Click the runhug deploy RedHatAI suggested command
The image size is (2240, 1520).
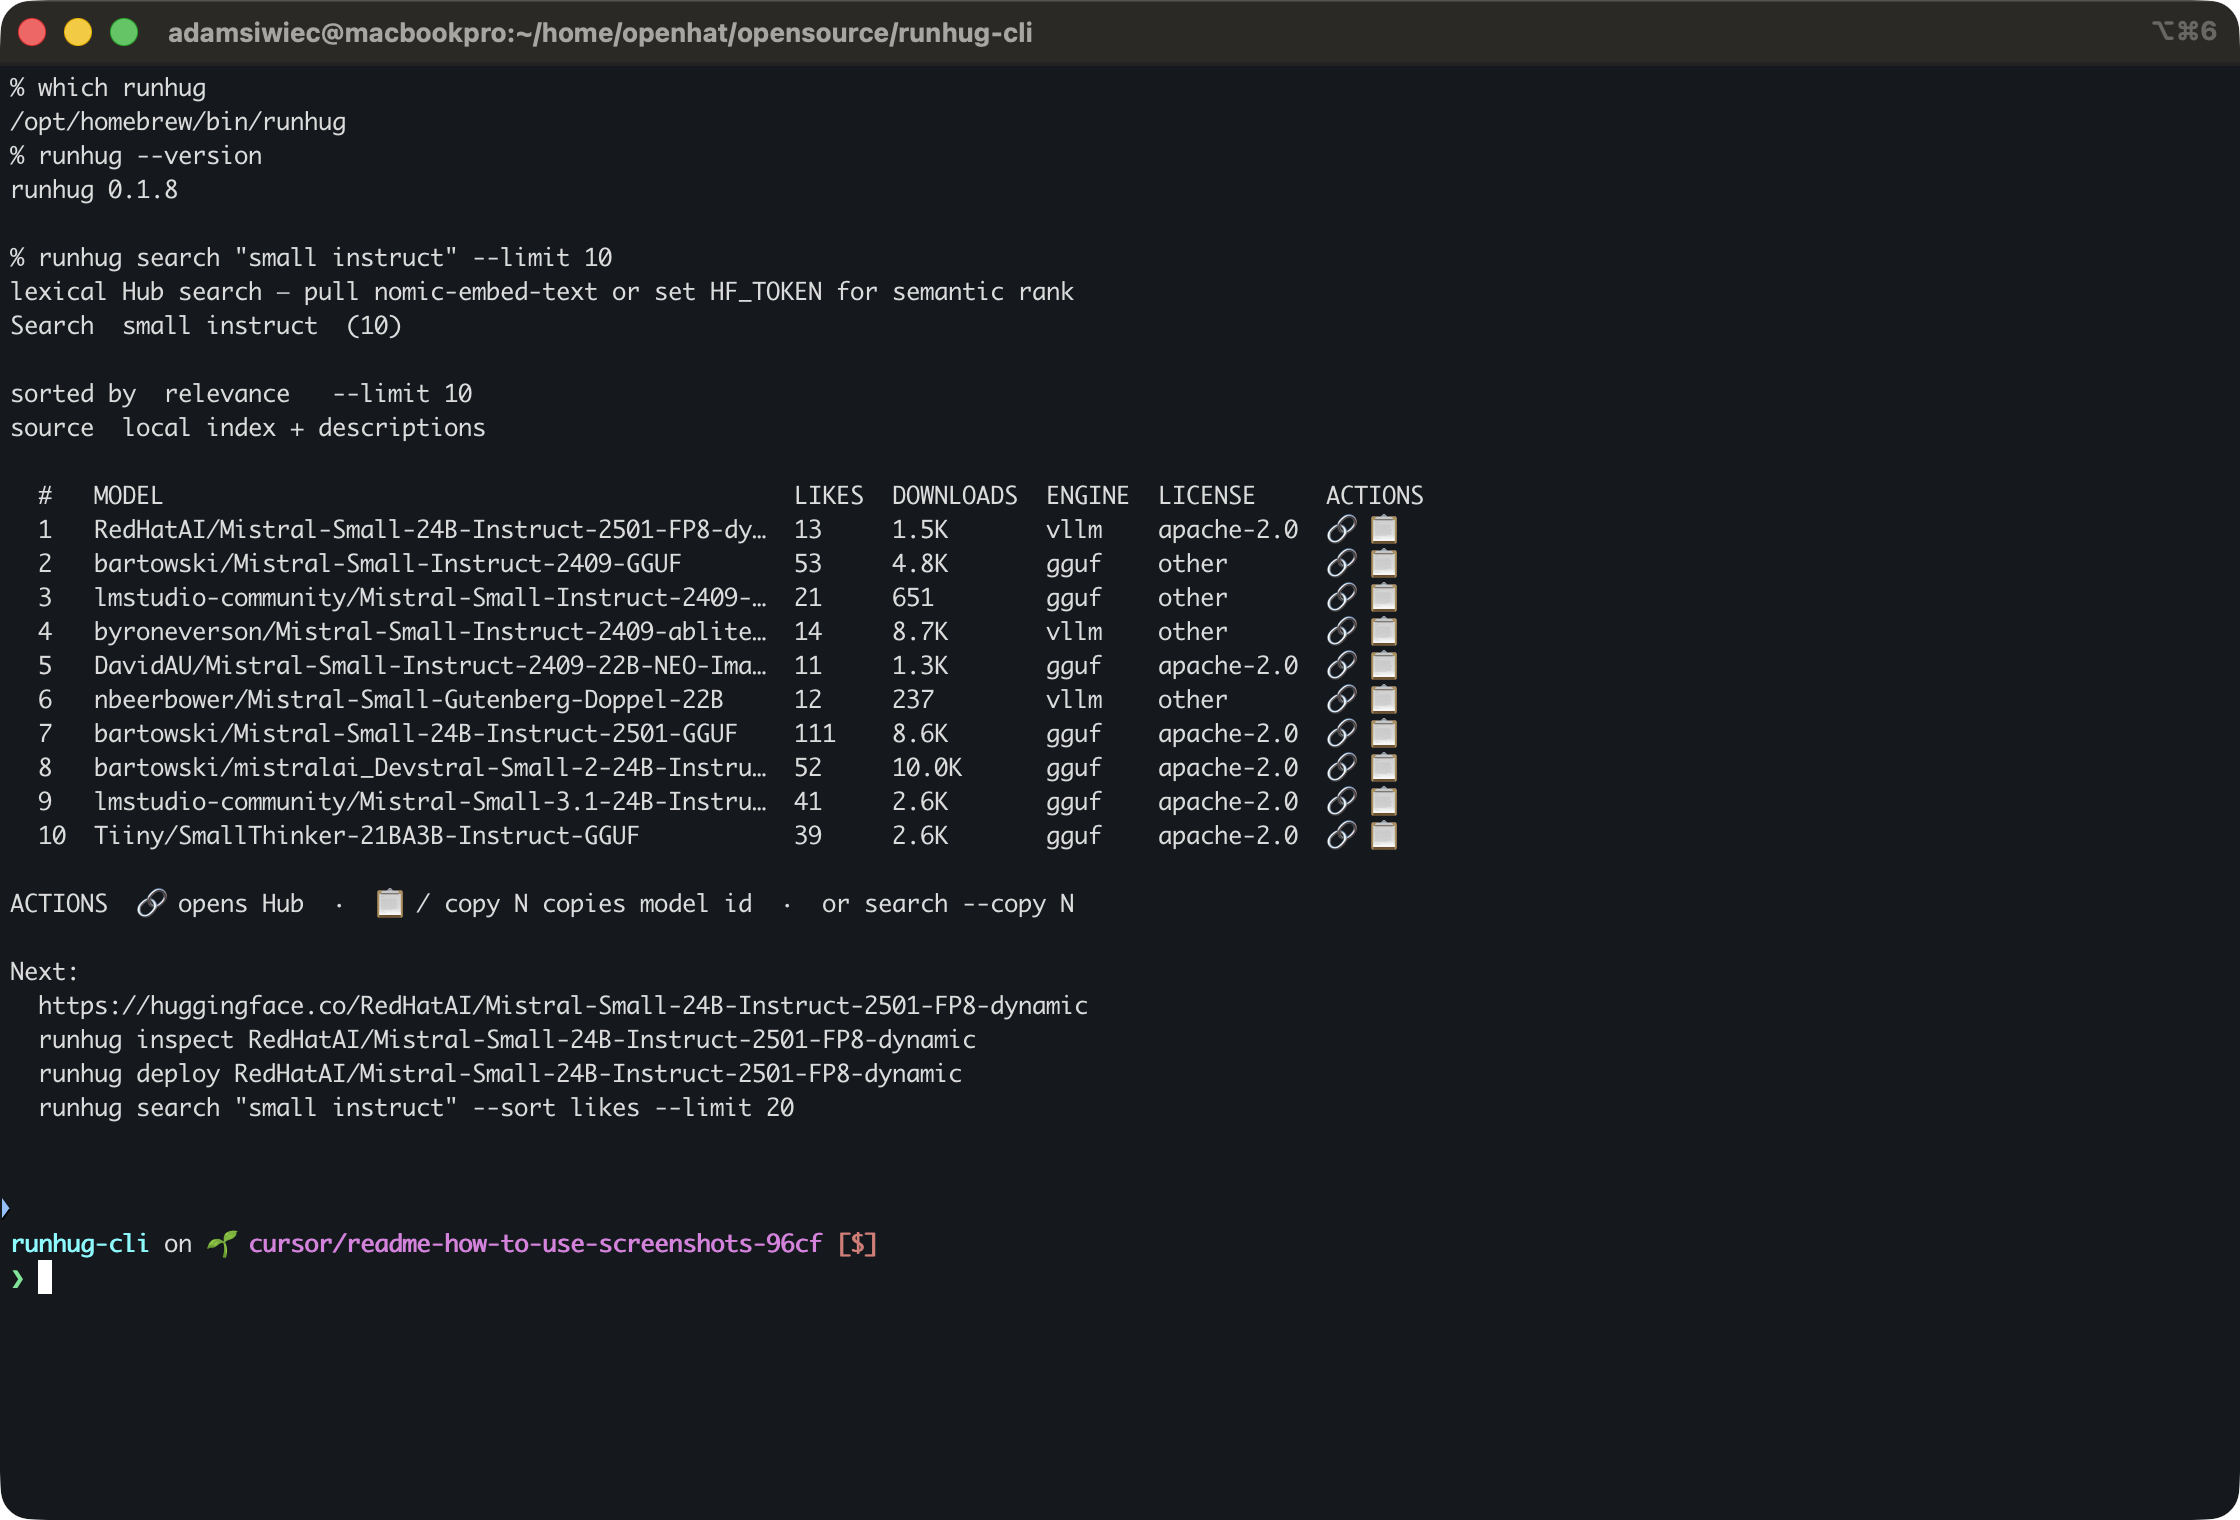point(500,1073)
